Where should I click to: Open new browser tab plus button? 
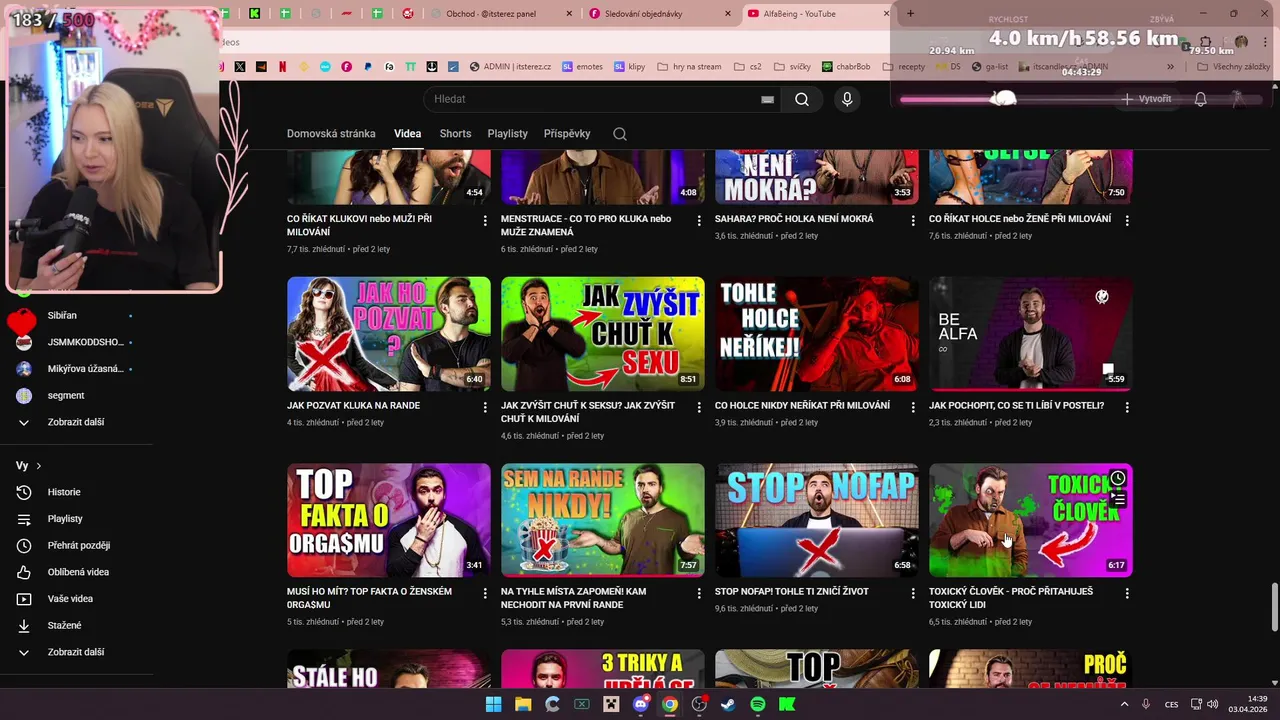[x=910, y=13]
